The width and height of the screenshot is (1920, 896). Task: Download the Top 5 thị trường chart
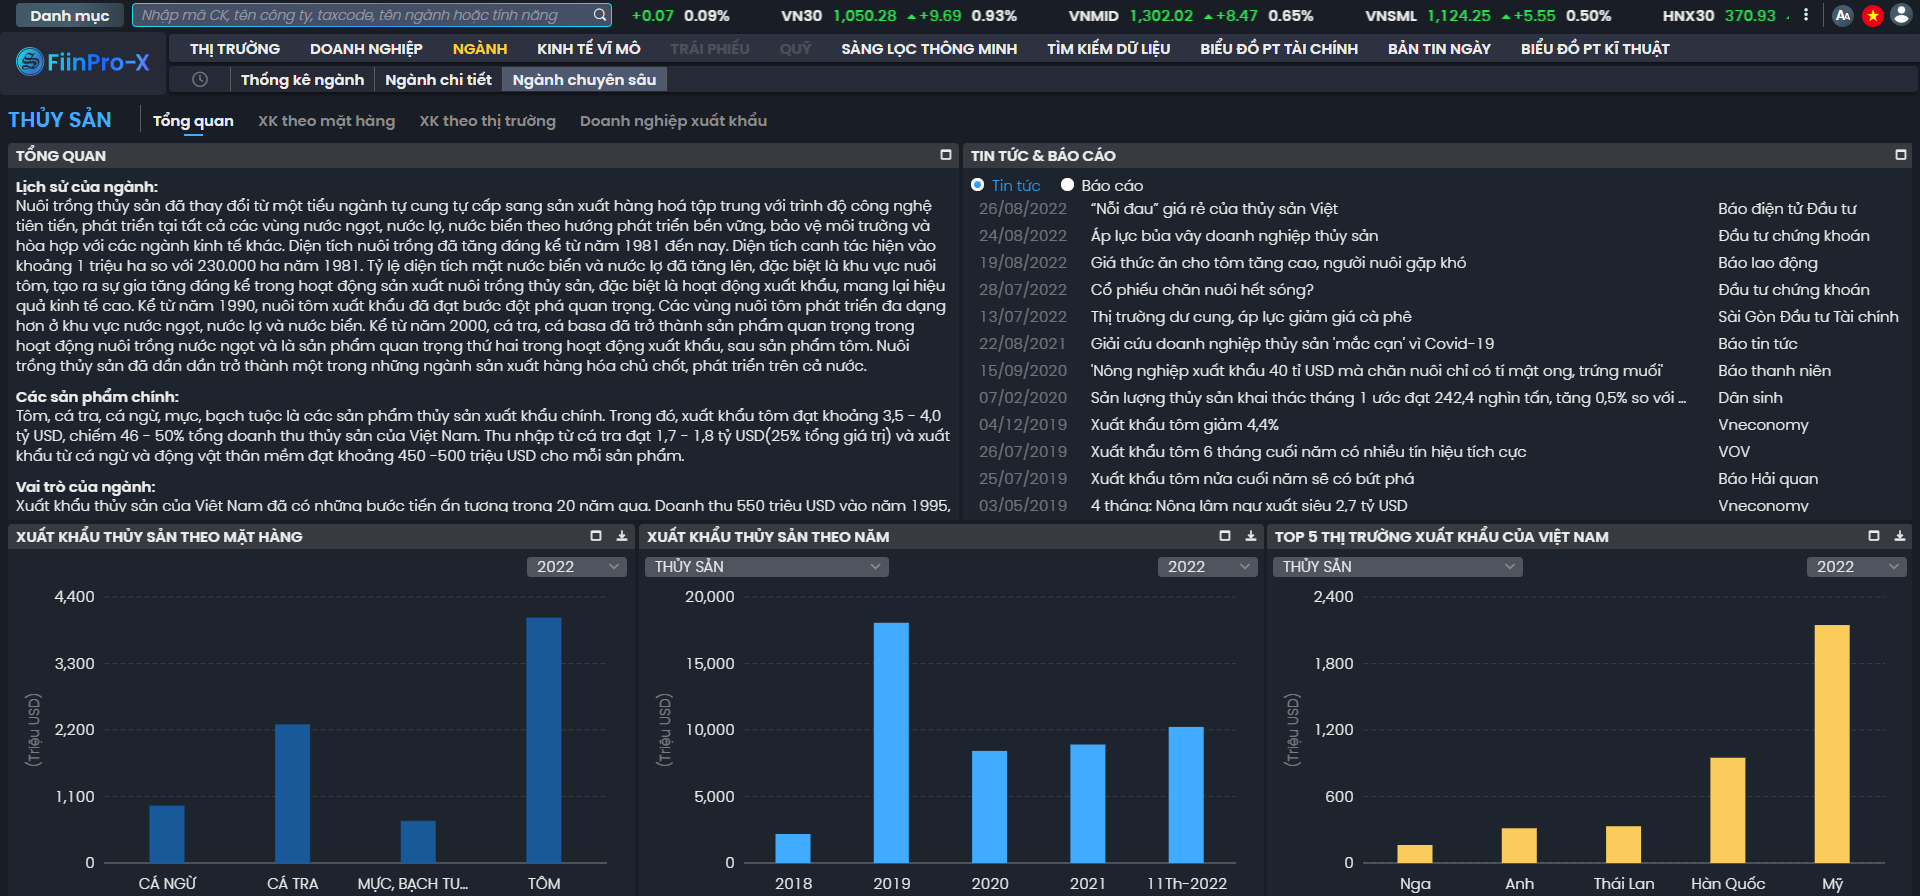[1900, 536]
